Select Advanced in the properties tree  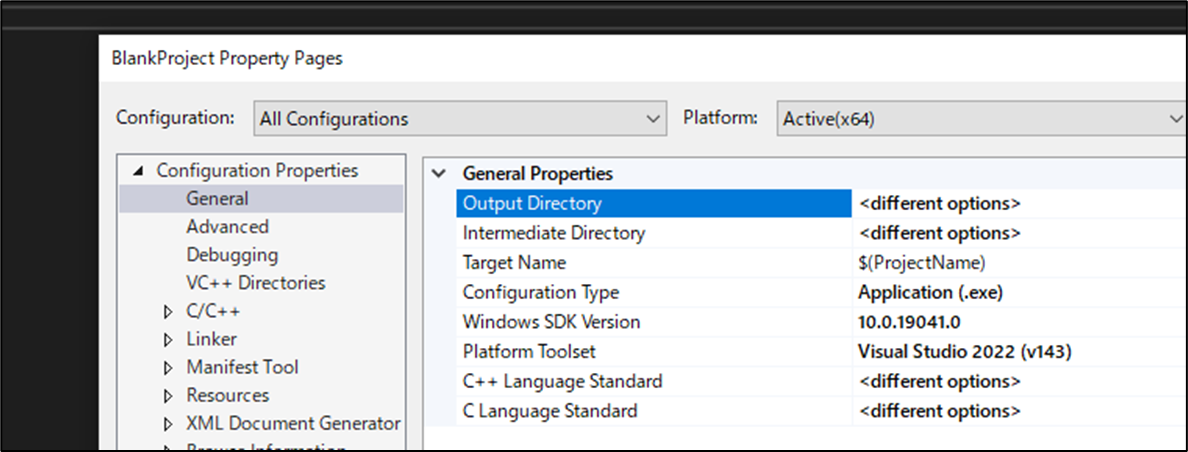(x=227, y=227)
